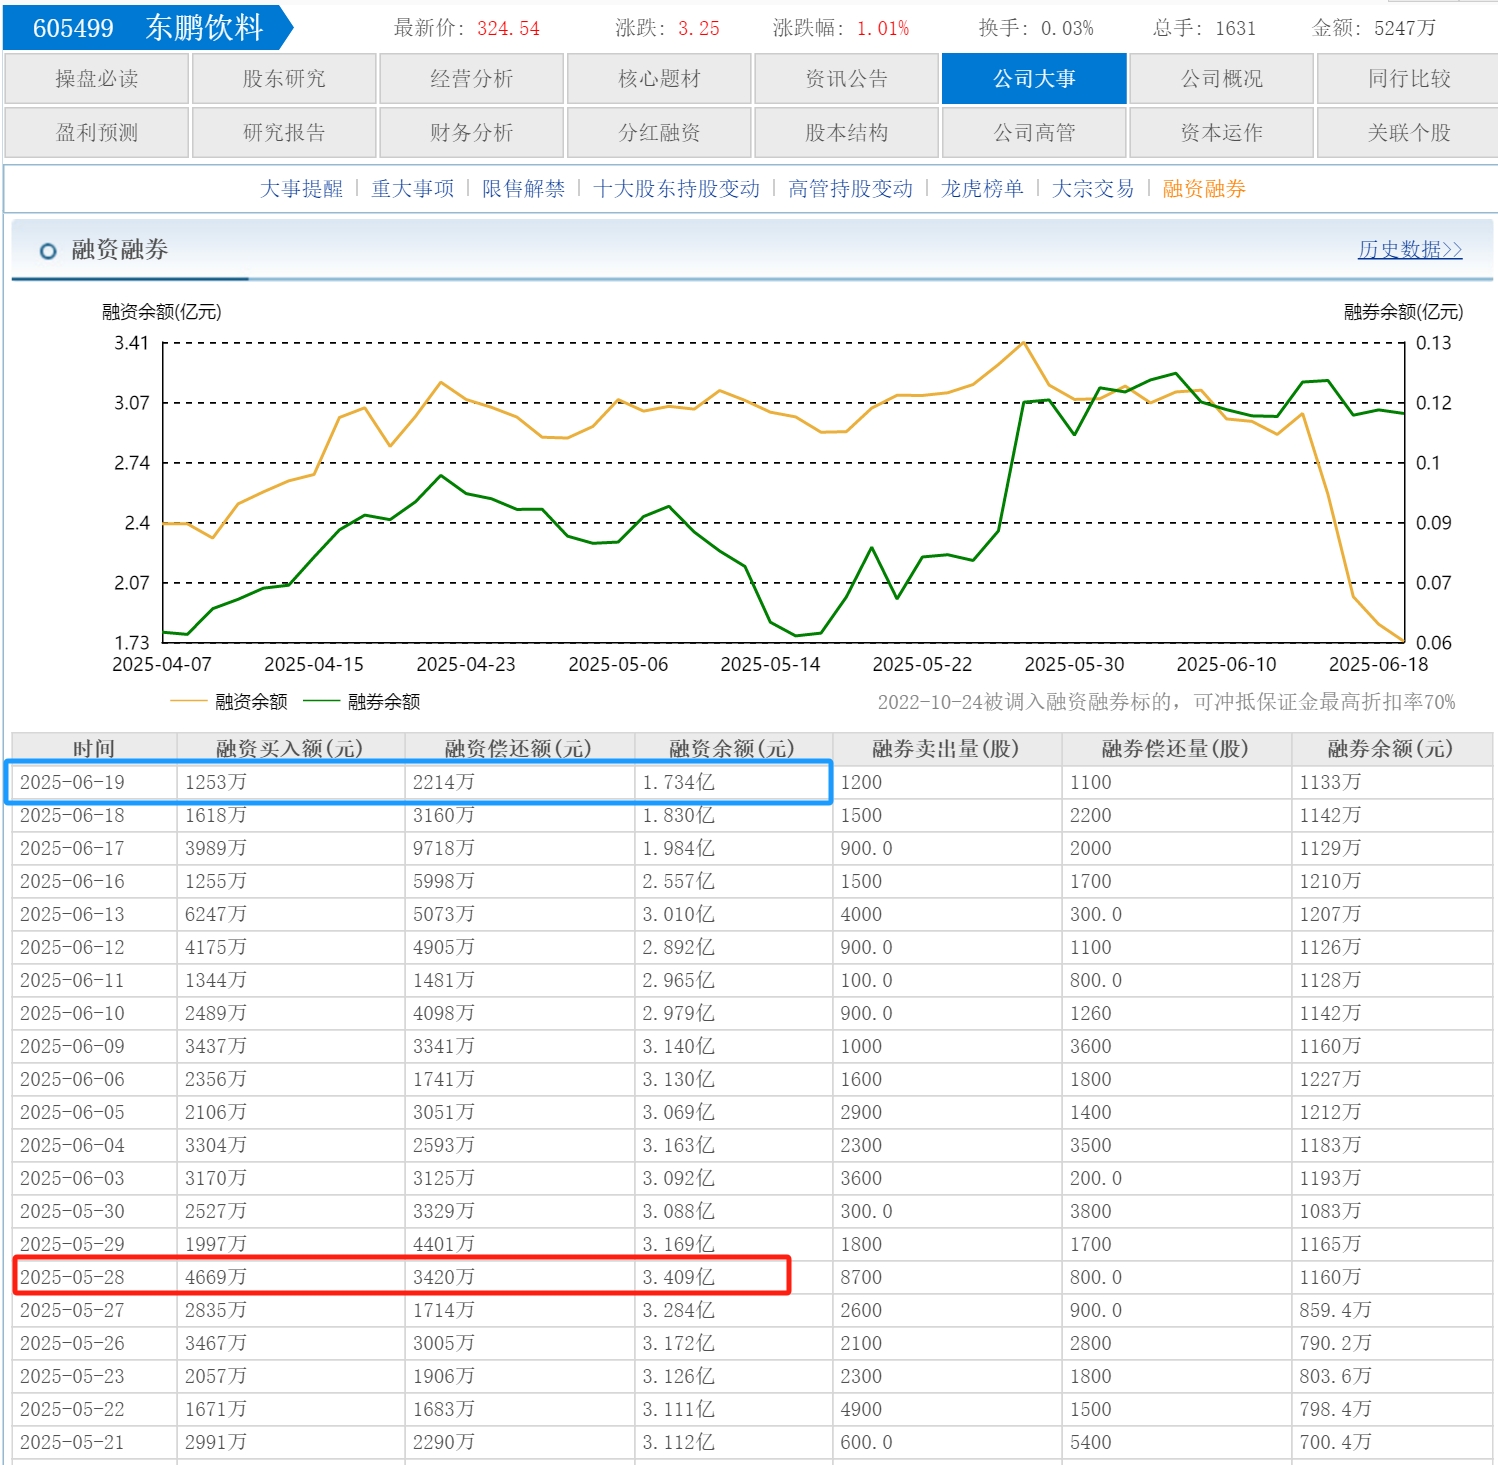Open the 财务分析 tab
The height and width of the screenshot is (1465, 1498).
[471, 133]
